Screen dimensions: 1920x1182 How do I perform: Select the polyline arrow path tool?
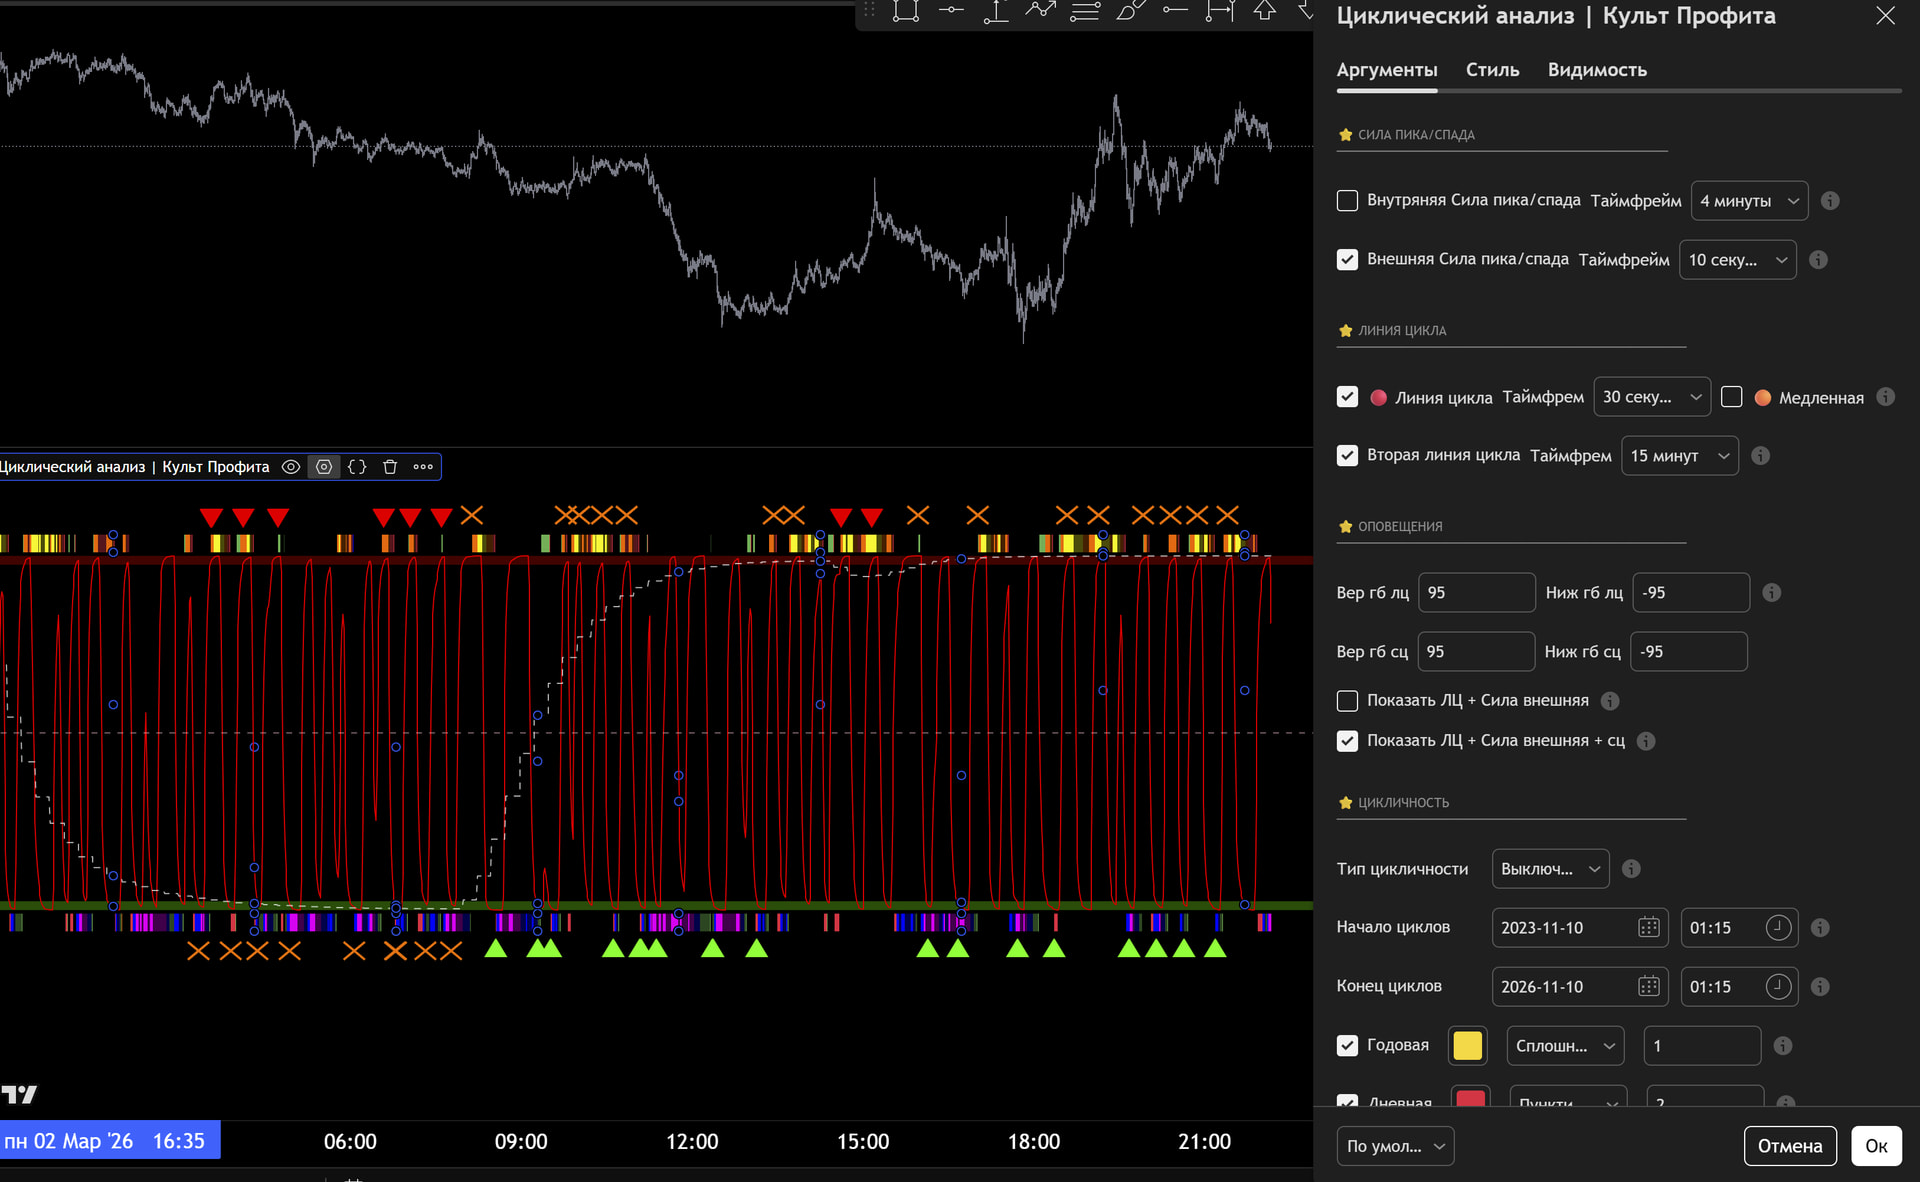click(x=1040, y=10)
